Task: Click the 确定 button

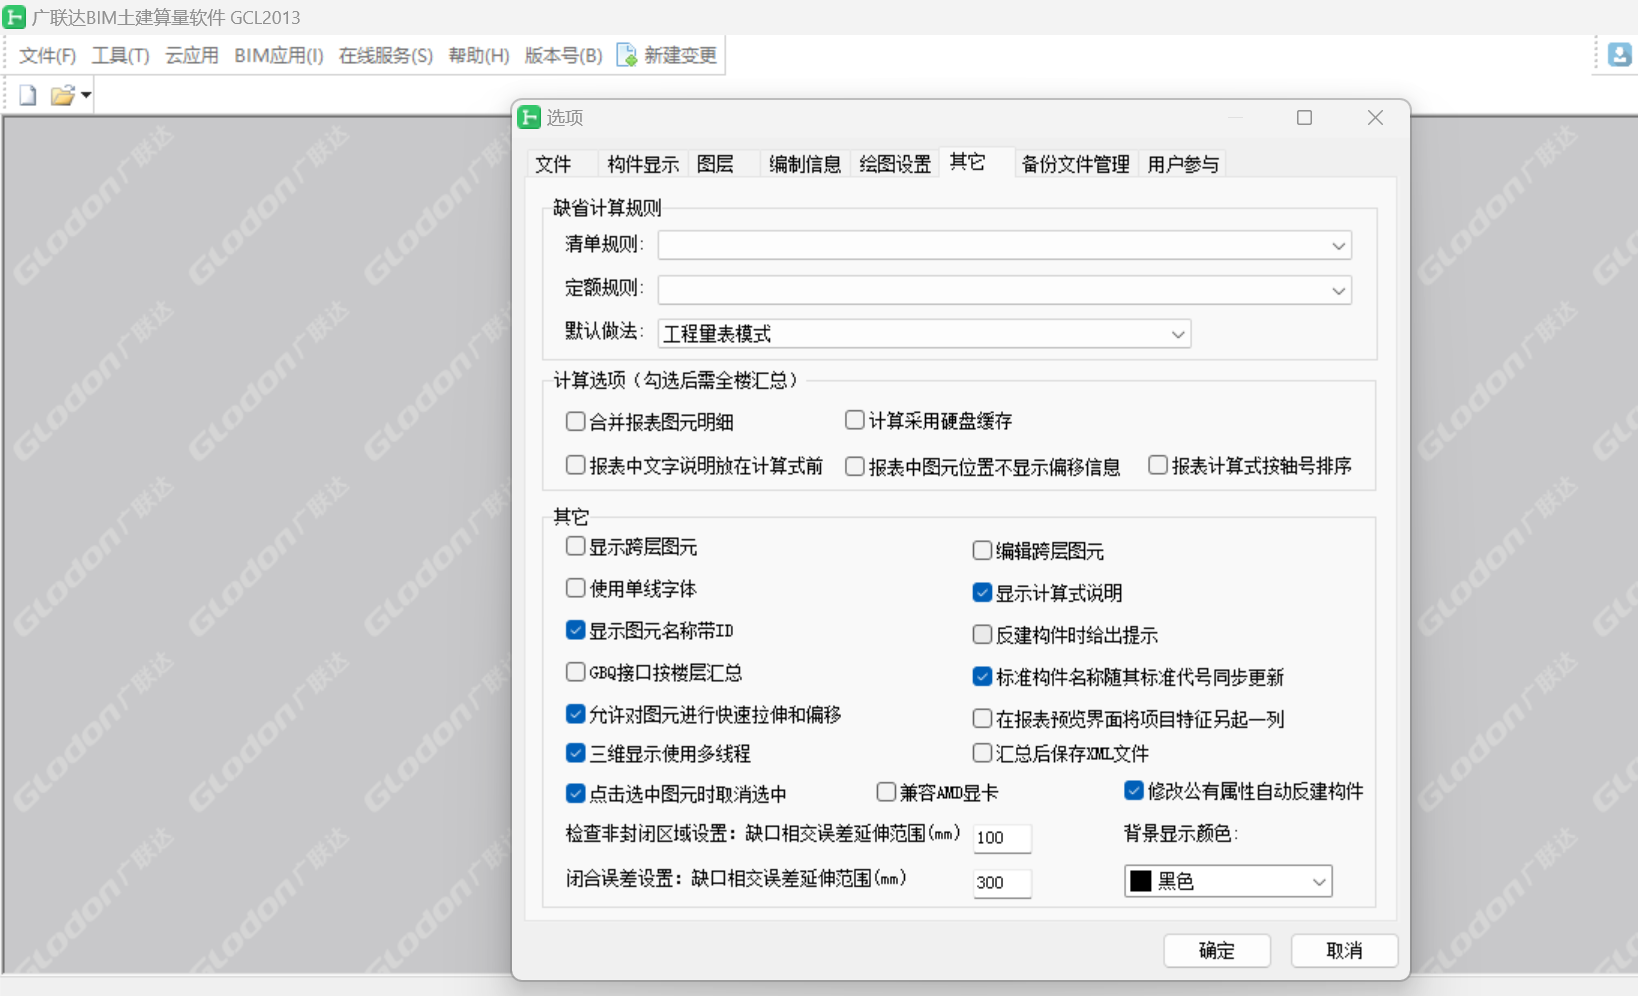Action: [1217, 951]
